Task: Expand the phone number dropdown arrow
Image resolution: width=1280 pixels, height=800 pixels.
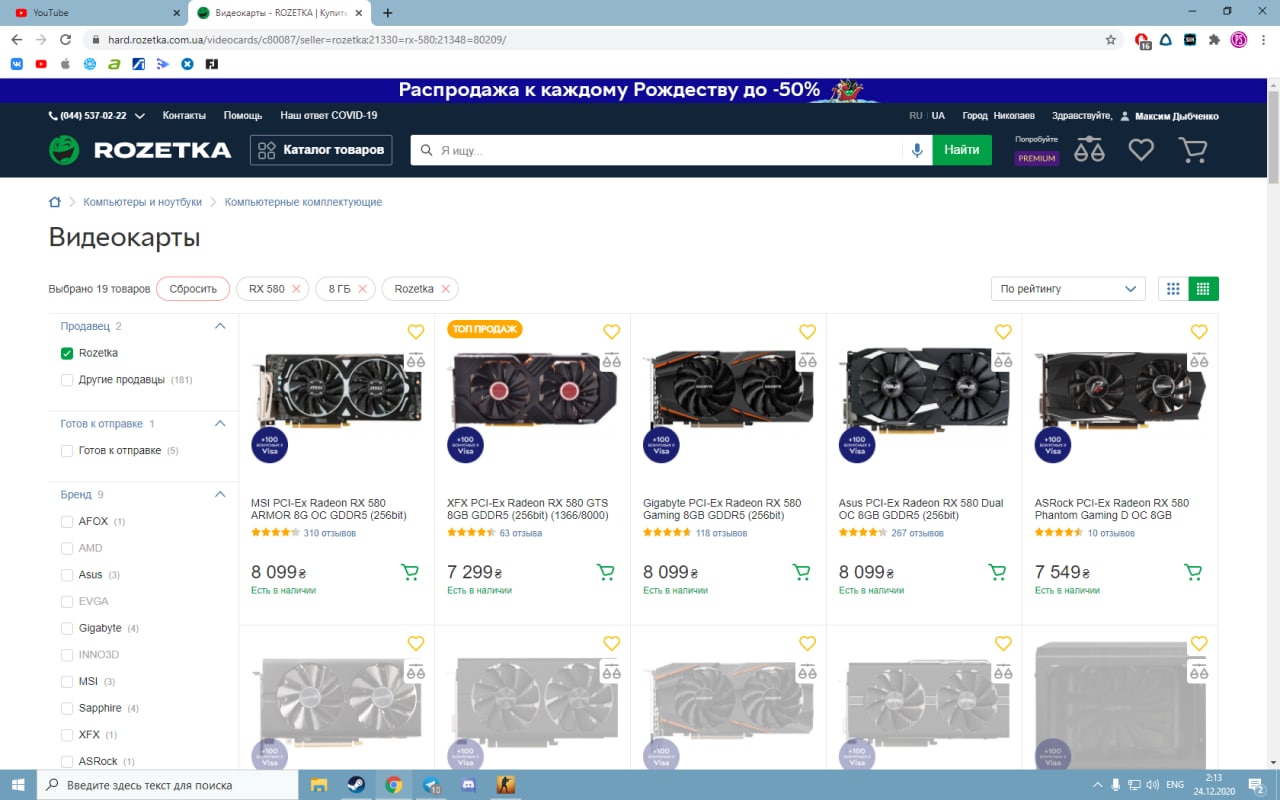Action: 139,116
